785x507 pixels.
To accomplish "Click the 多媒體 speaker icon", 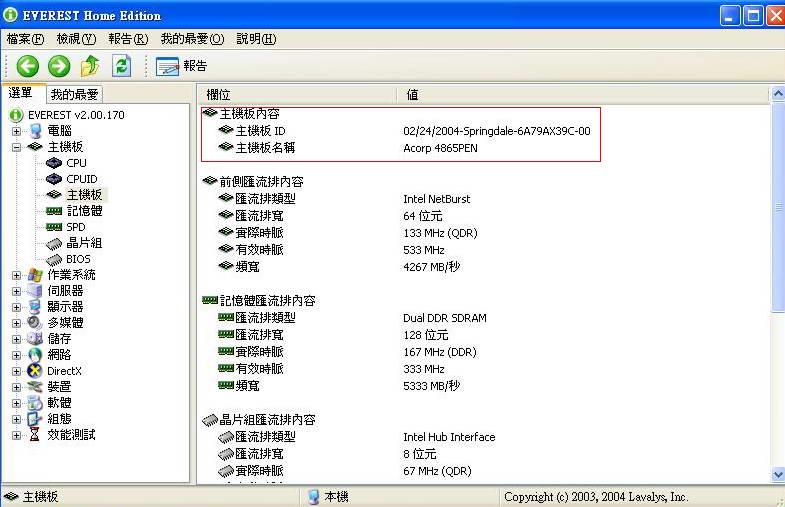I will click(x=35, y=323).
